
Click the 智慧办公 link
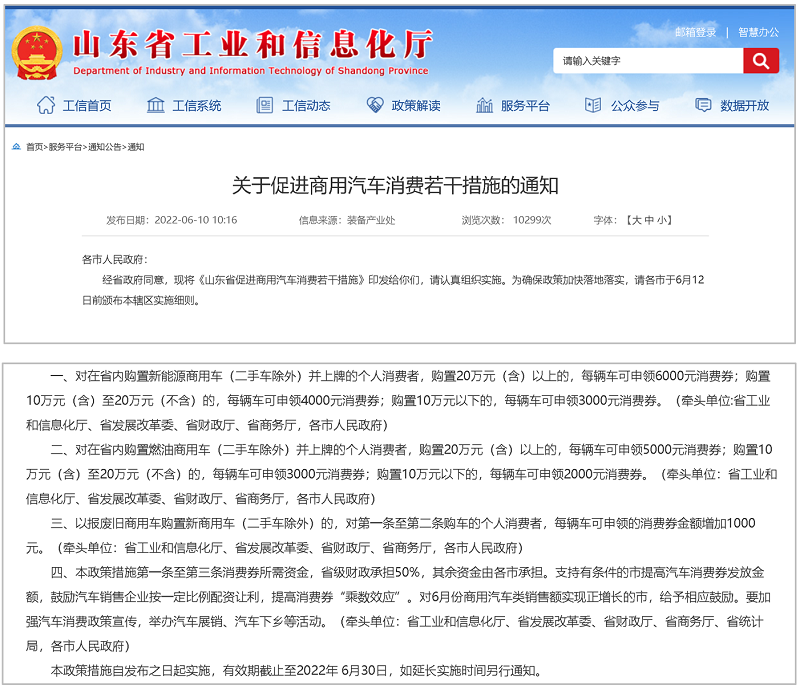(x=758, y=32)
